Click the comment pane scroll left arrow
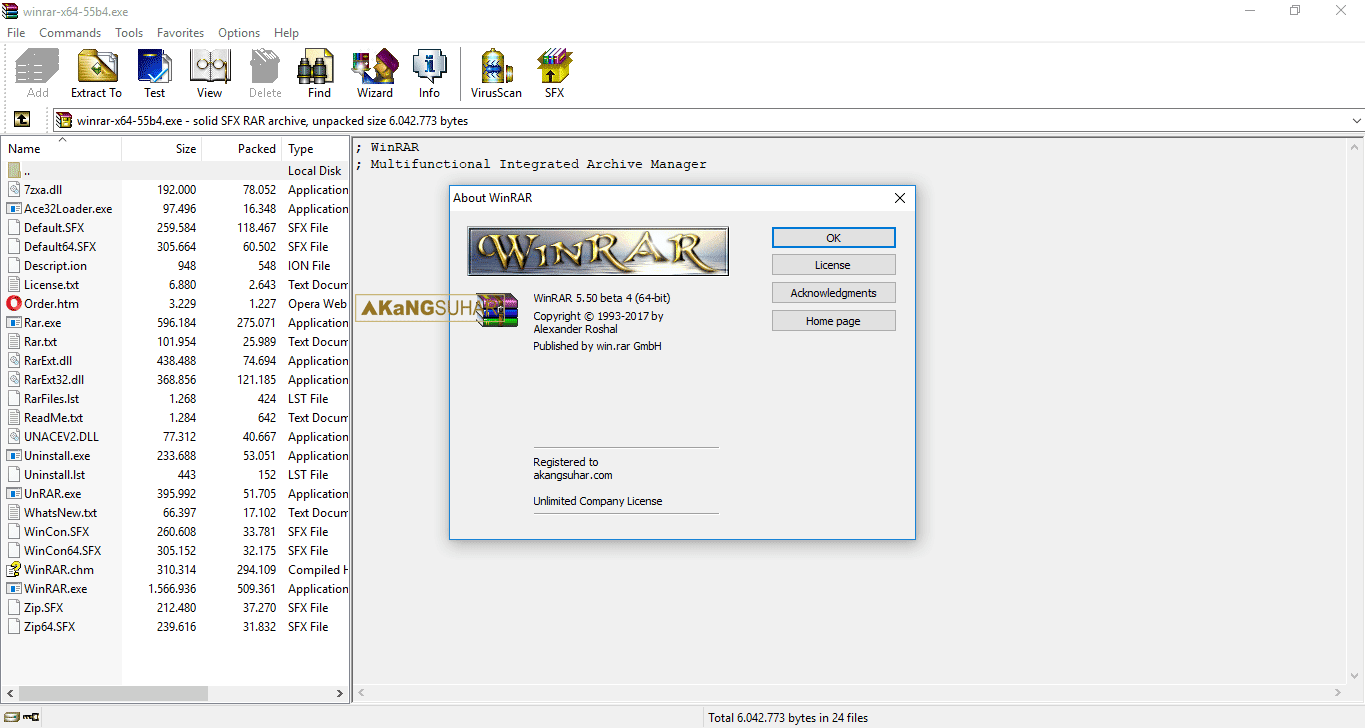Viewport: 1365px width, 728px height. pos(362,693)
